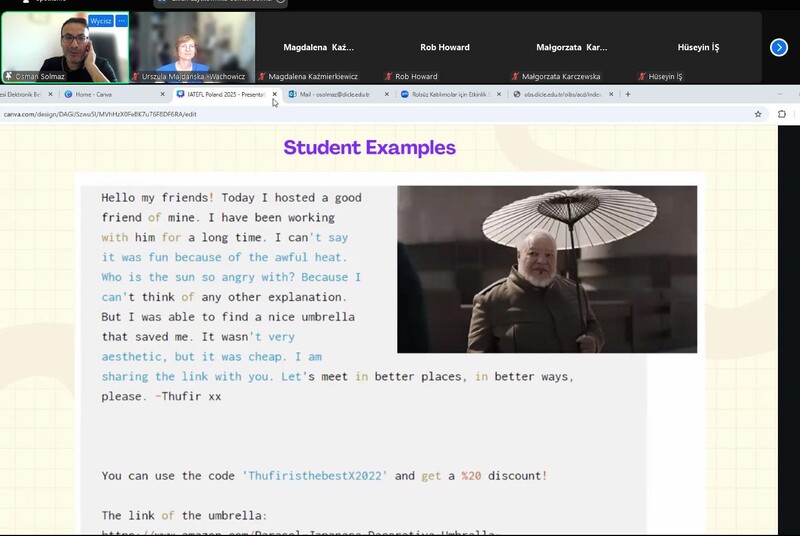
Task: Click the '%20' discount value
Action: [x=471, y=476]
